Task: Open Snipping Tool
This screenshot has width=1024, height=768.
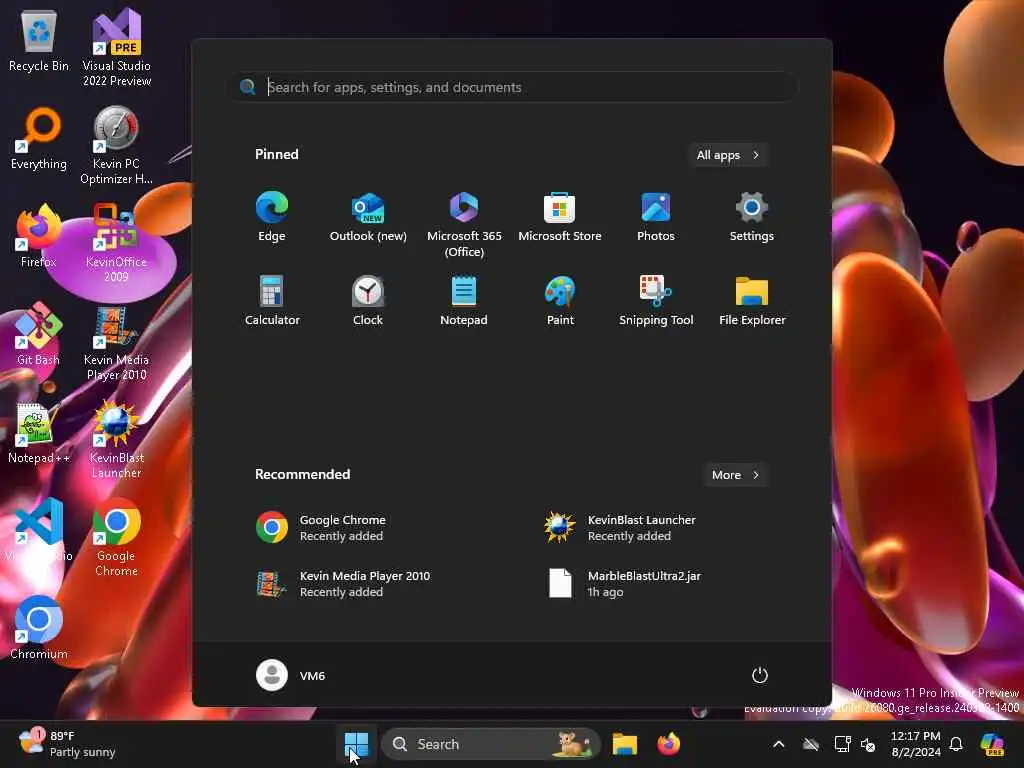Action: coord(656,301)
